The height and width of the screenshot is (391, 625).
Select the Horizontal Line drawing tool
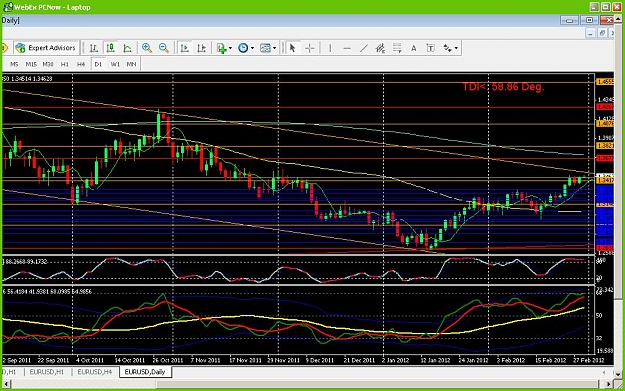point(347,48)
